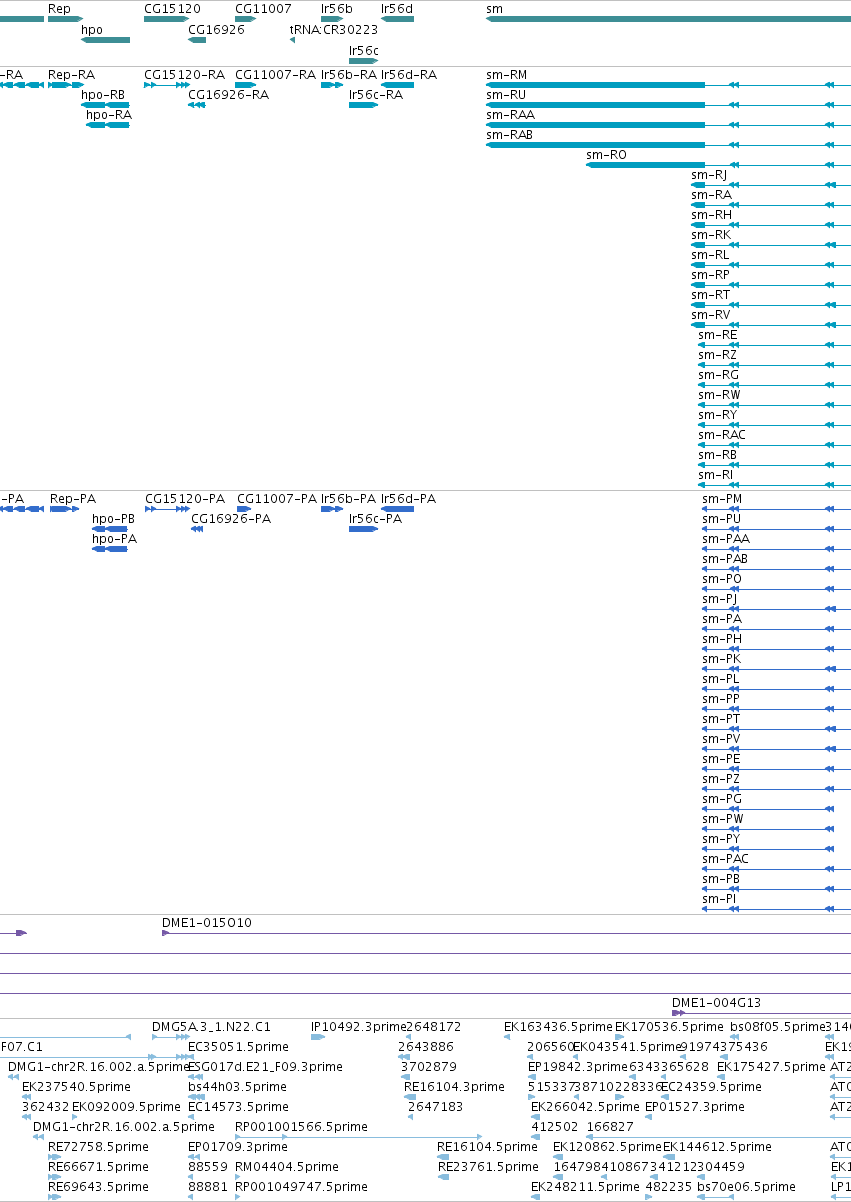
Task: Click the EK248211.5prime EST
Action: [536, 1197]
